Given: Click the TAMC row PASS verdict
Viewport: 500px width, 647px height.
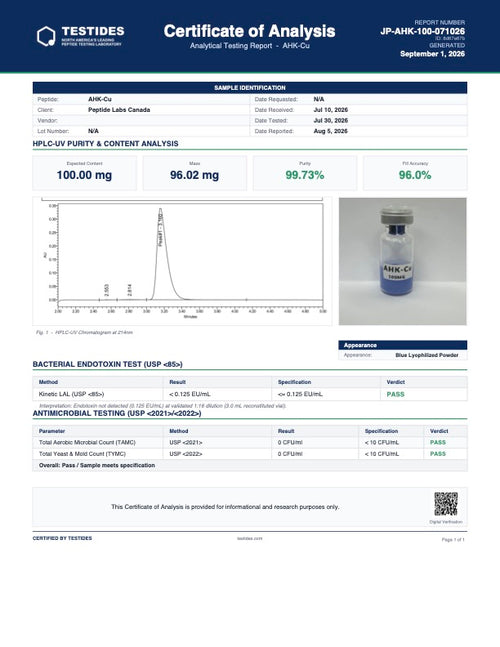Looking at the screenshot, I should pos(438,442).
